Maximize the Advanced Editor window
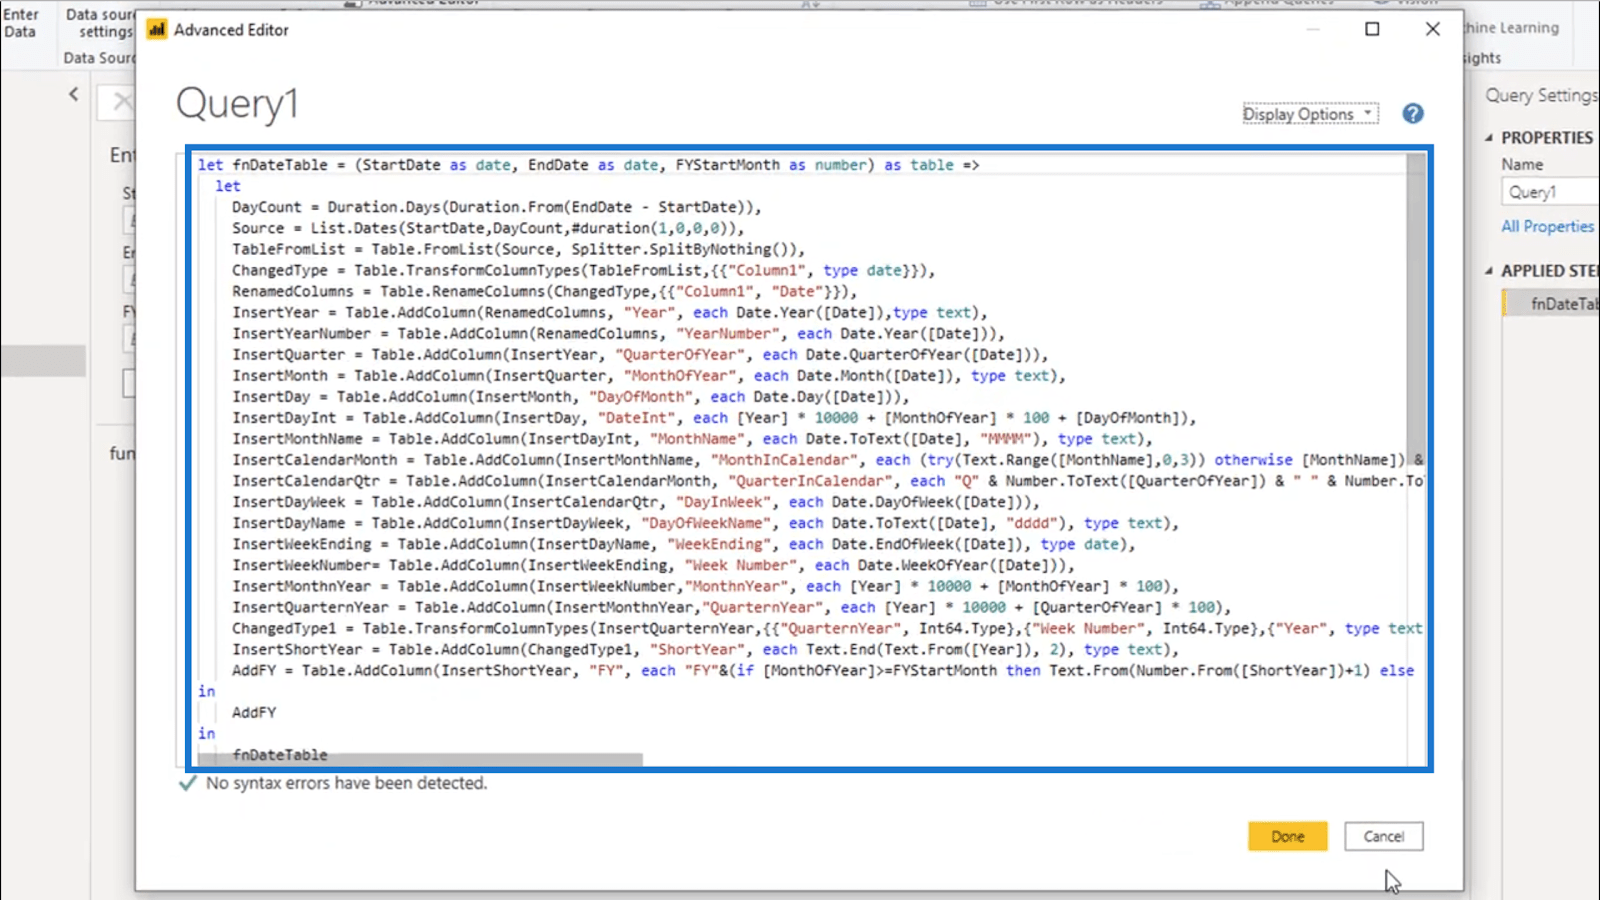1600x900 pixels. pos(1372,29)
